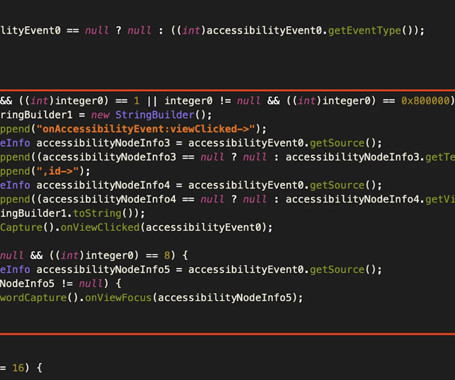Click the string "onAccessibilityEvent:viewClicked->"
This screenshot has width=455, height=380.
point(146,129)
